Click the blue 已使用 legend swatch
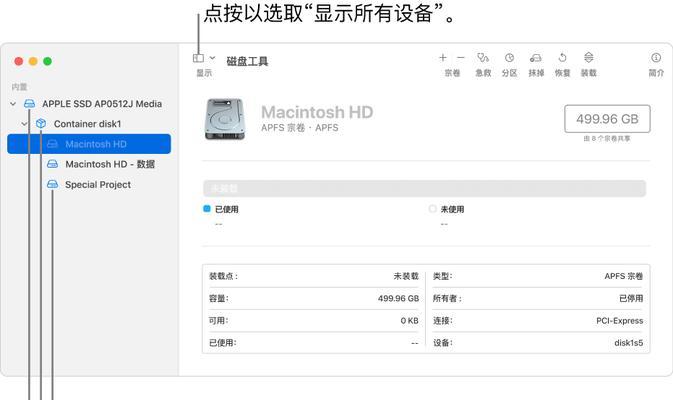 pyautogui.click(x=207, y=209)
